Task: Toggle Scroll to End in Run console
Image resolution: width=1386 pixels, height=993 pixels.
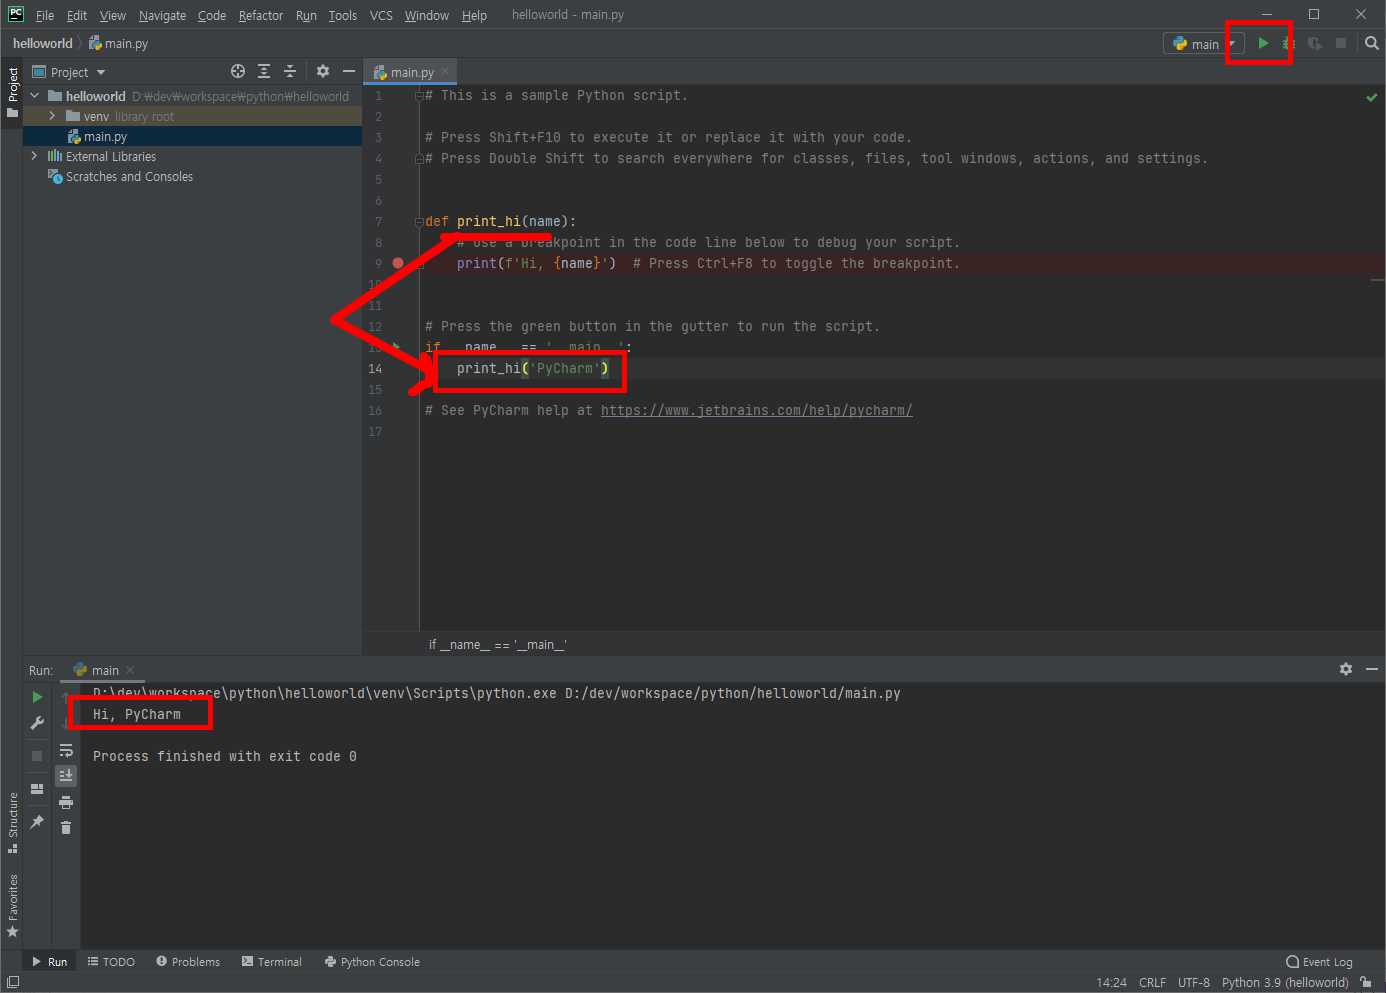Action: [66, 776]
